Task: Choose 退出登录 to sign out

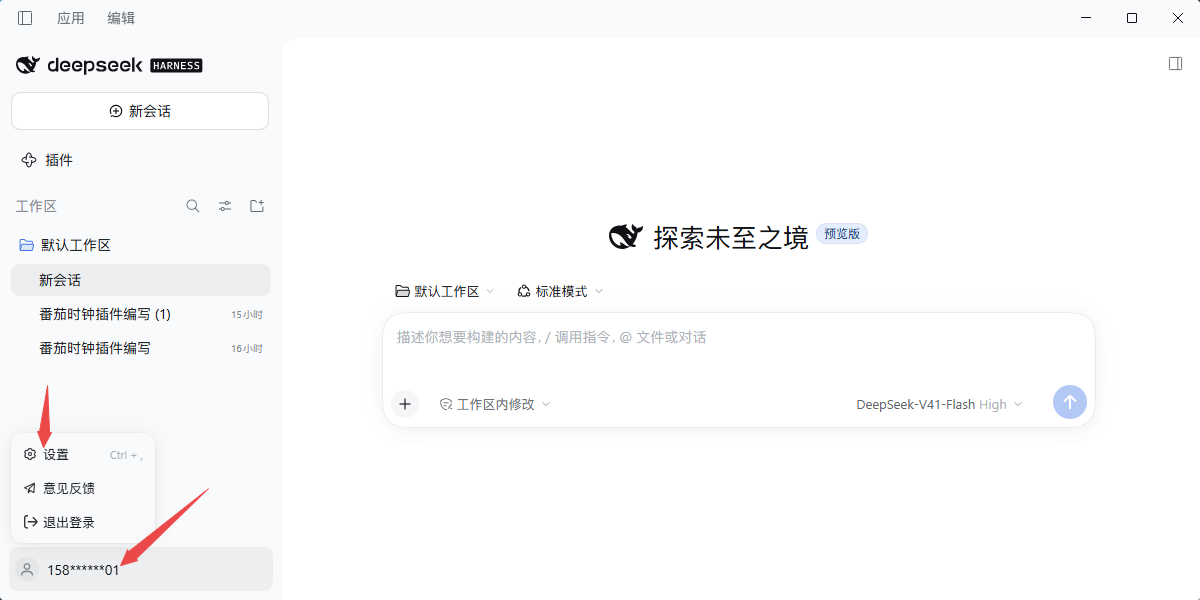Action: click(x=83, y=523)
